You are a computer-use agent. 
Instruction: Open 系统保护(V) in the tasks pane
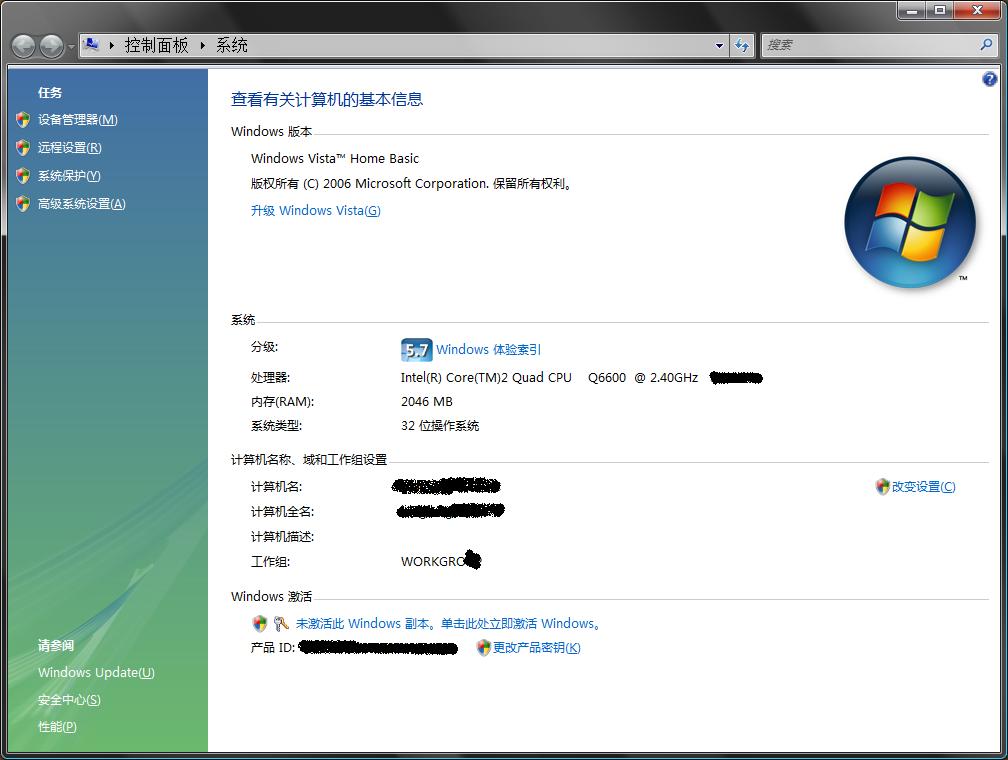pos(69,176)
